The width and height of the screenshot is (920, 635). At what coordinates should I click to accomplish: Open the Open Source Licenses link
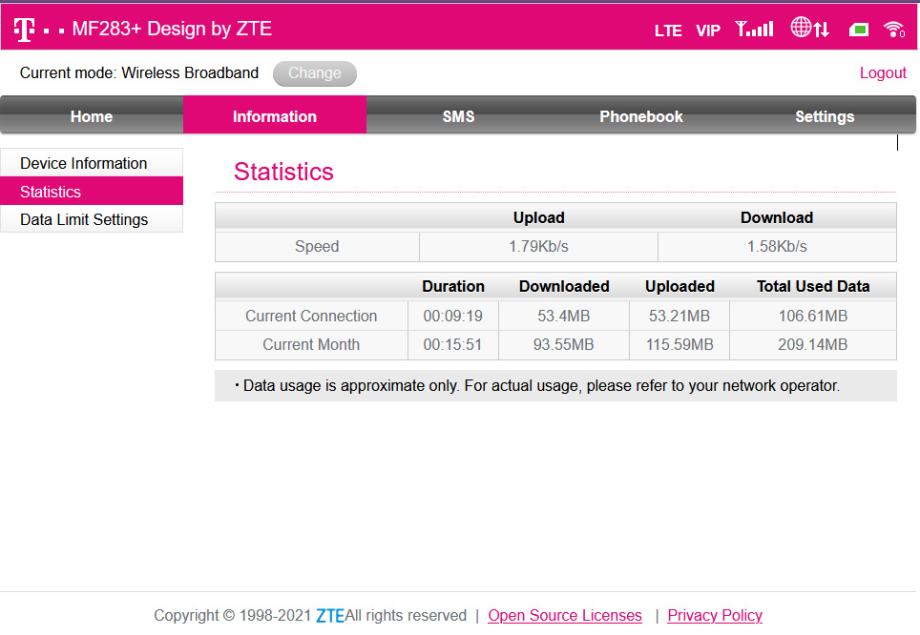click(565, 615)
